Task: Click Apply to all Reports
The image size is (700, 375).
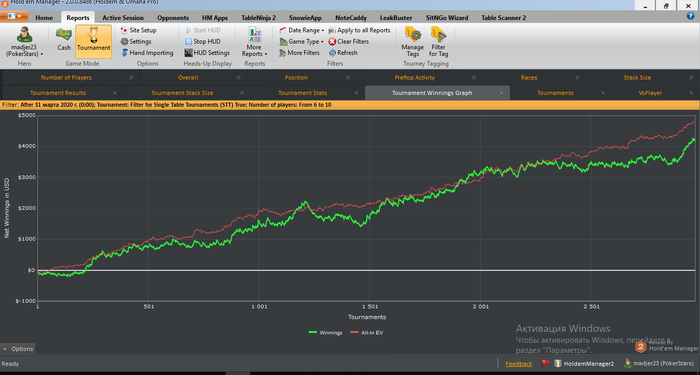Action: (x=359, y=30)
